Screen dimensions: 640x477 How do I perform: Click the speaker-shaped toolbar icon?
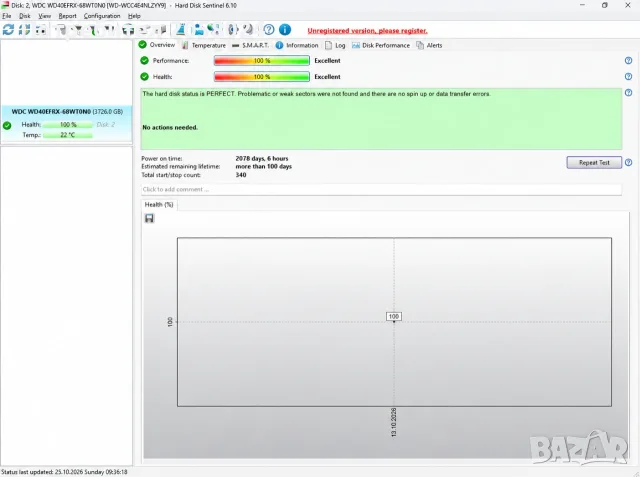[x=233, y=29]
